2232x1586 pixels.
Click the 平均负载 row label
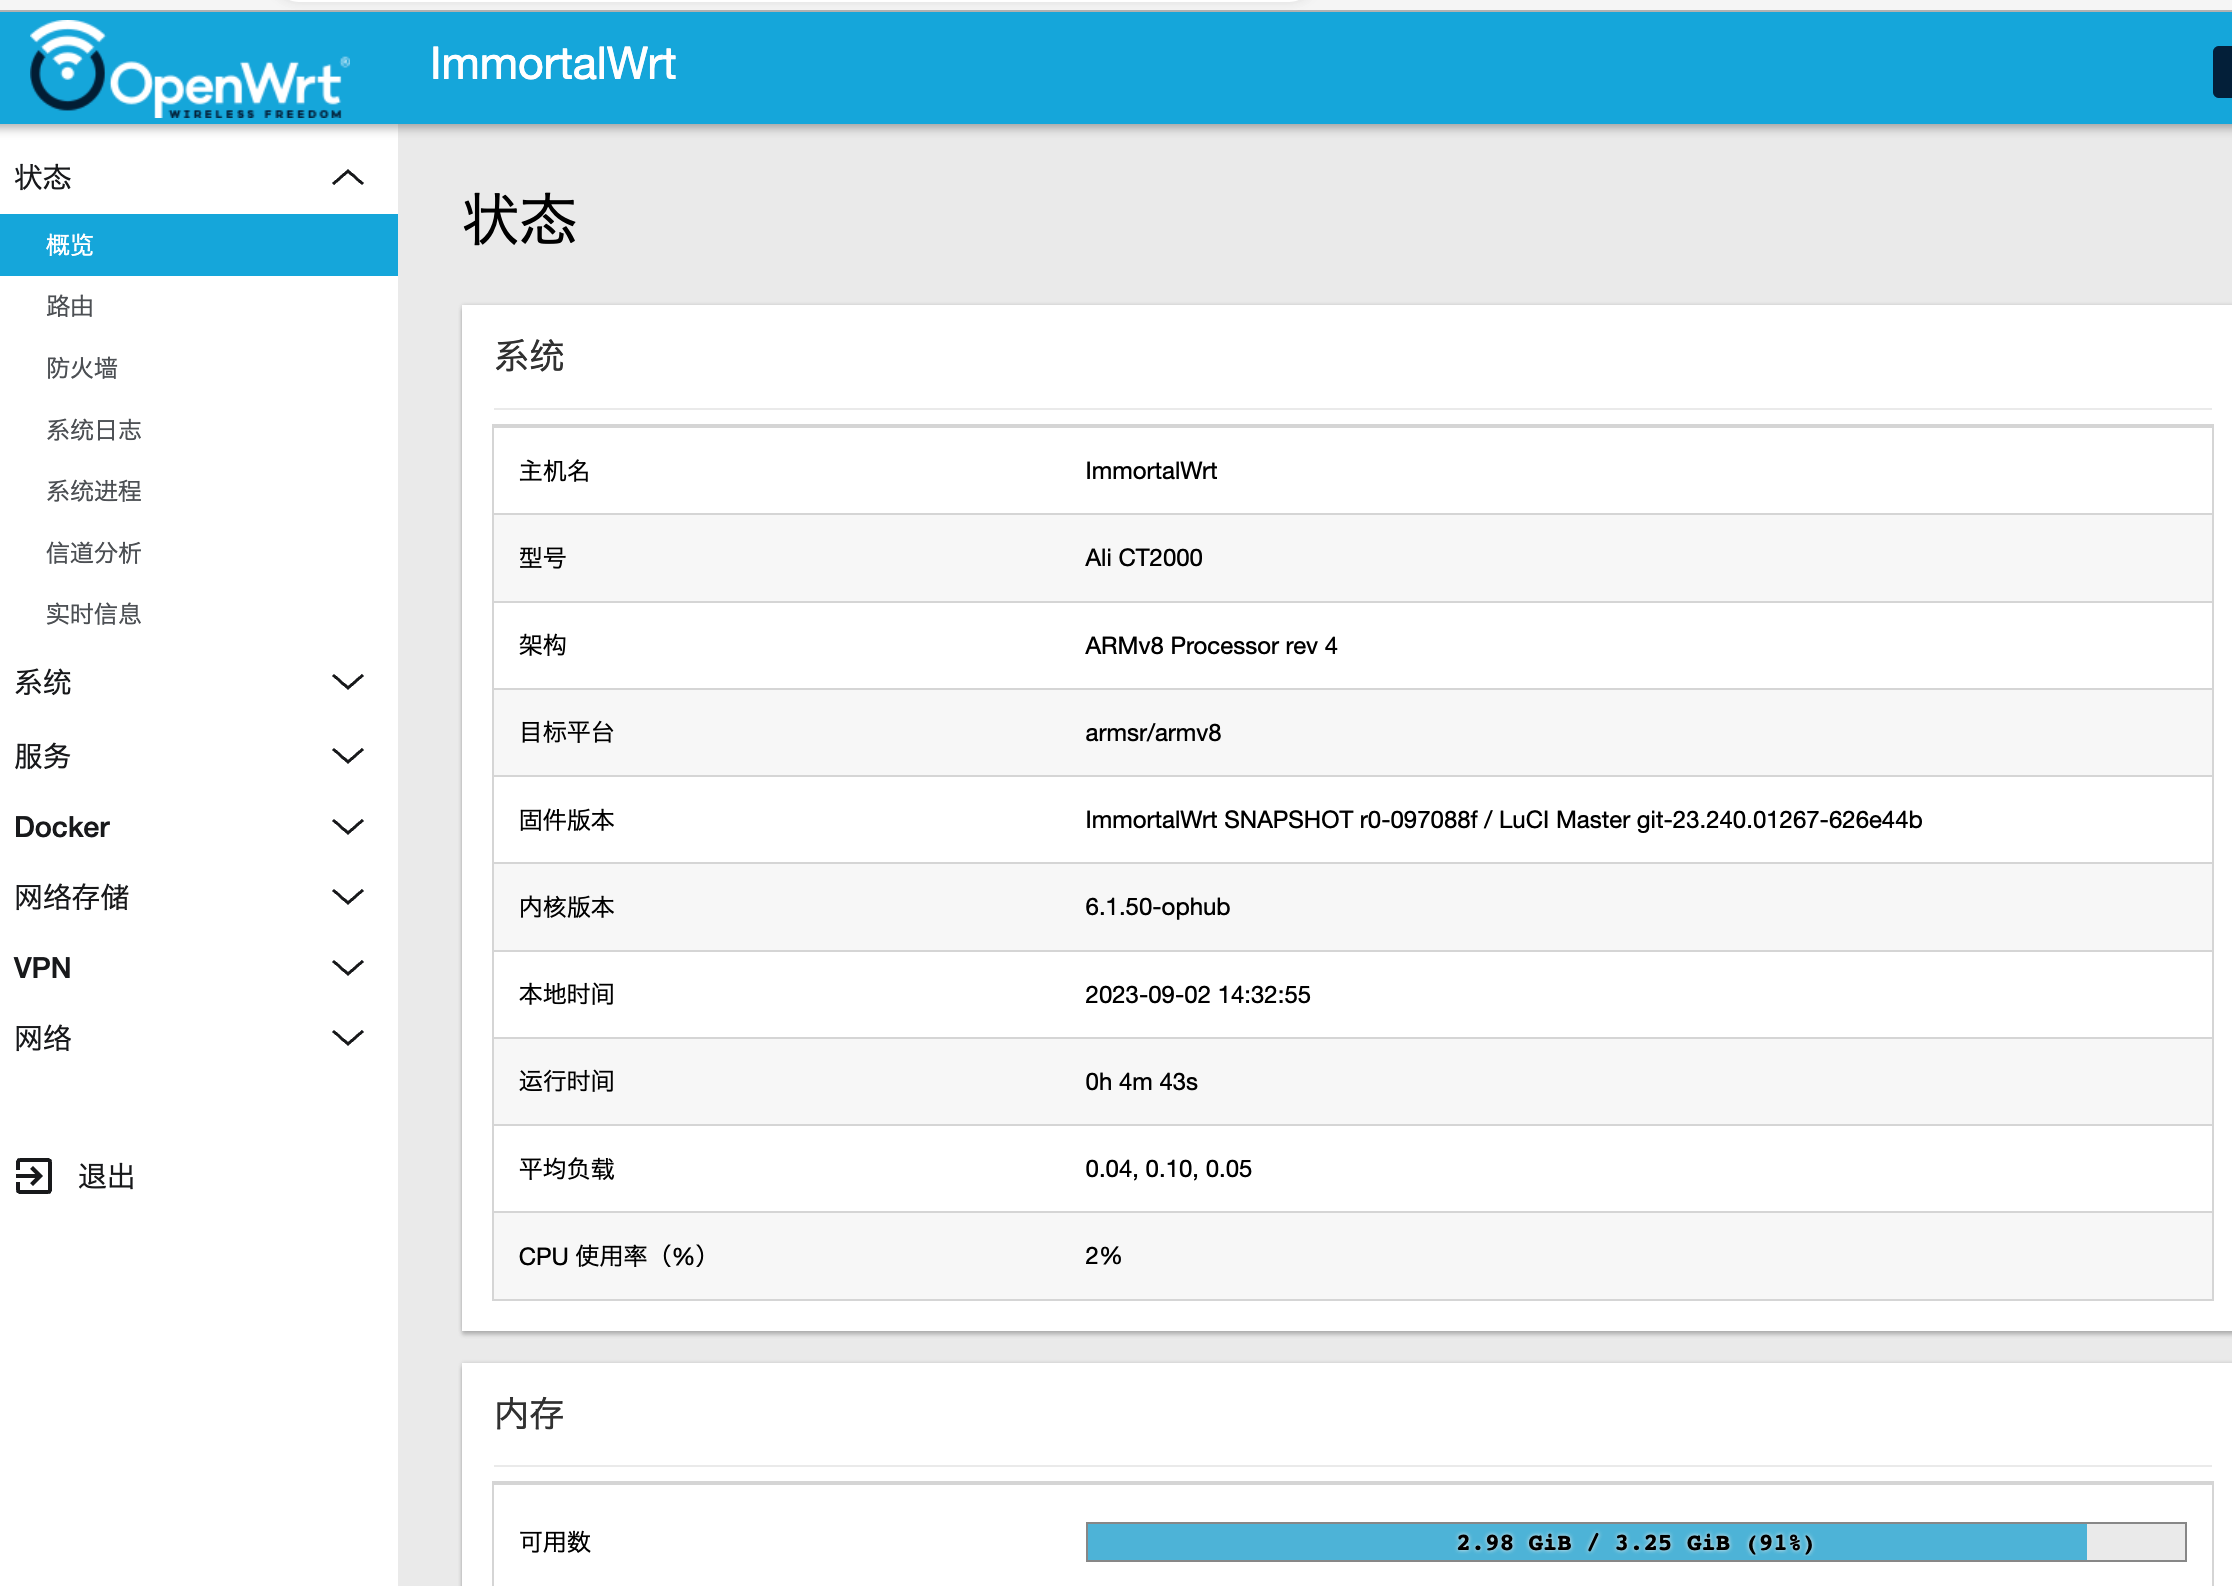(566, 1169)
